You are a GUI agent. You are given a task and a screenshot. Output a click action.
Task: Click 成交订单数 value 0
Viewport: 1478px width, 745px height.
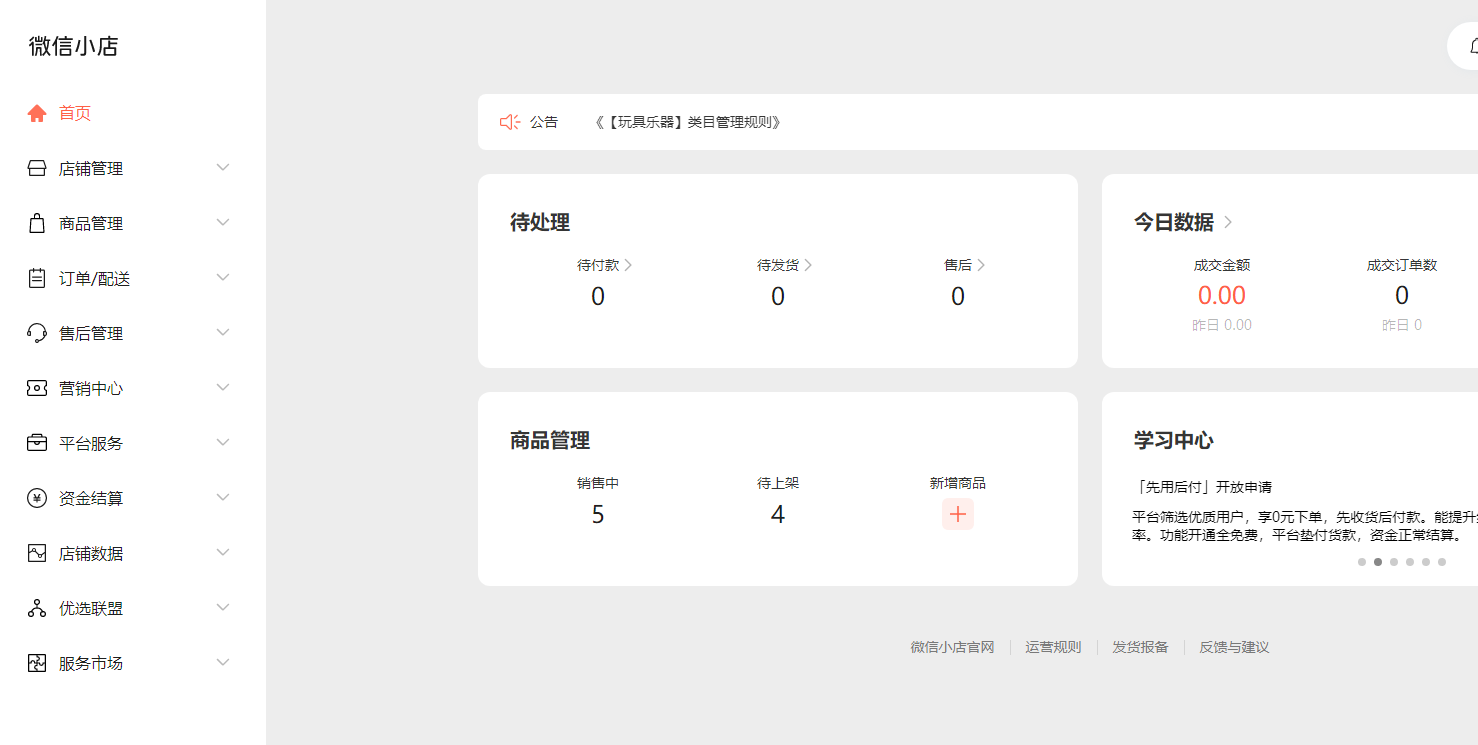[x=1402, y=295]
